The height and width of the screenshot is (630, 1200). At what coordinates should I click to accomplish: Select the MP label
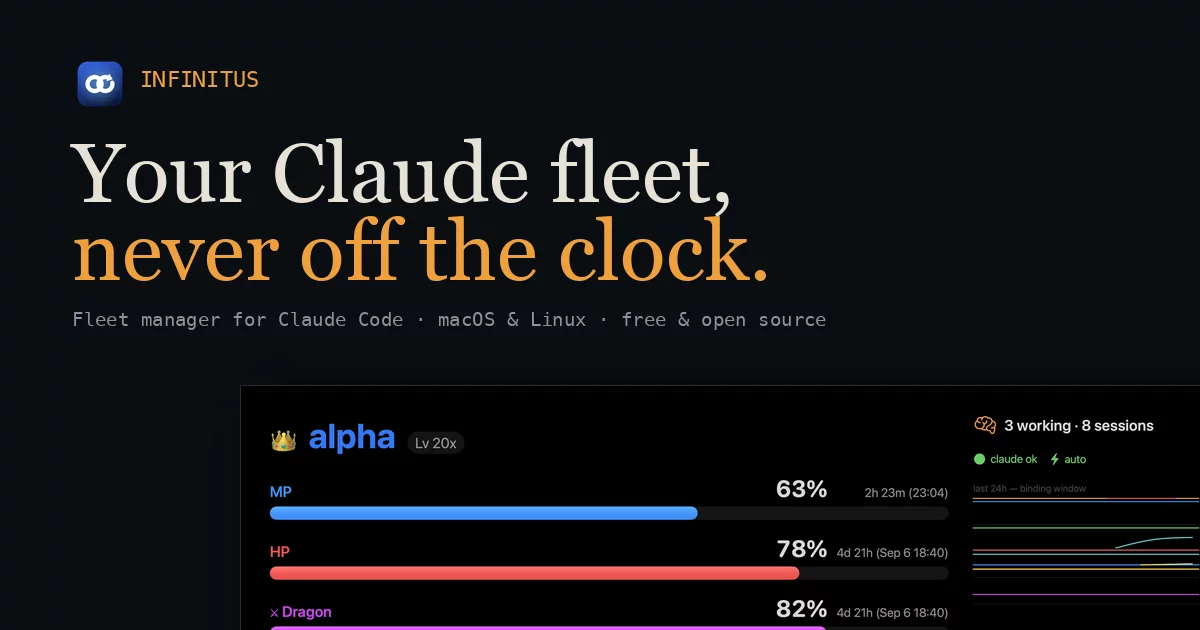tap(281, 492)
